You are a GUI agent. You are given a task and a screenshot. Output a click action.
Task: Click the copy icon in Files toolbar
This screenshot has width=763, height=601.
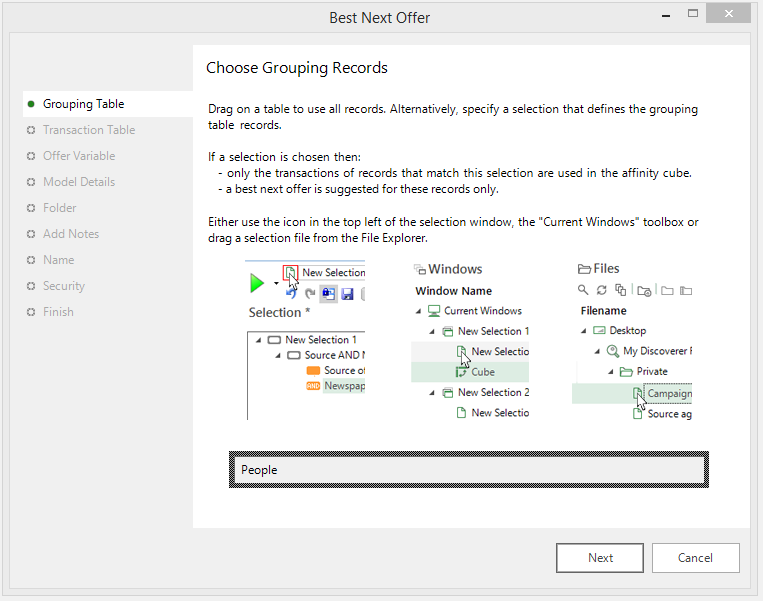click(620, 290)
